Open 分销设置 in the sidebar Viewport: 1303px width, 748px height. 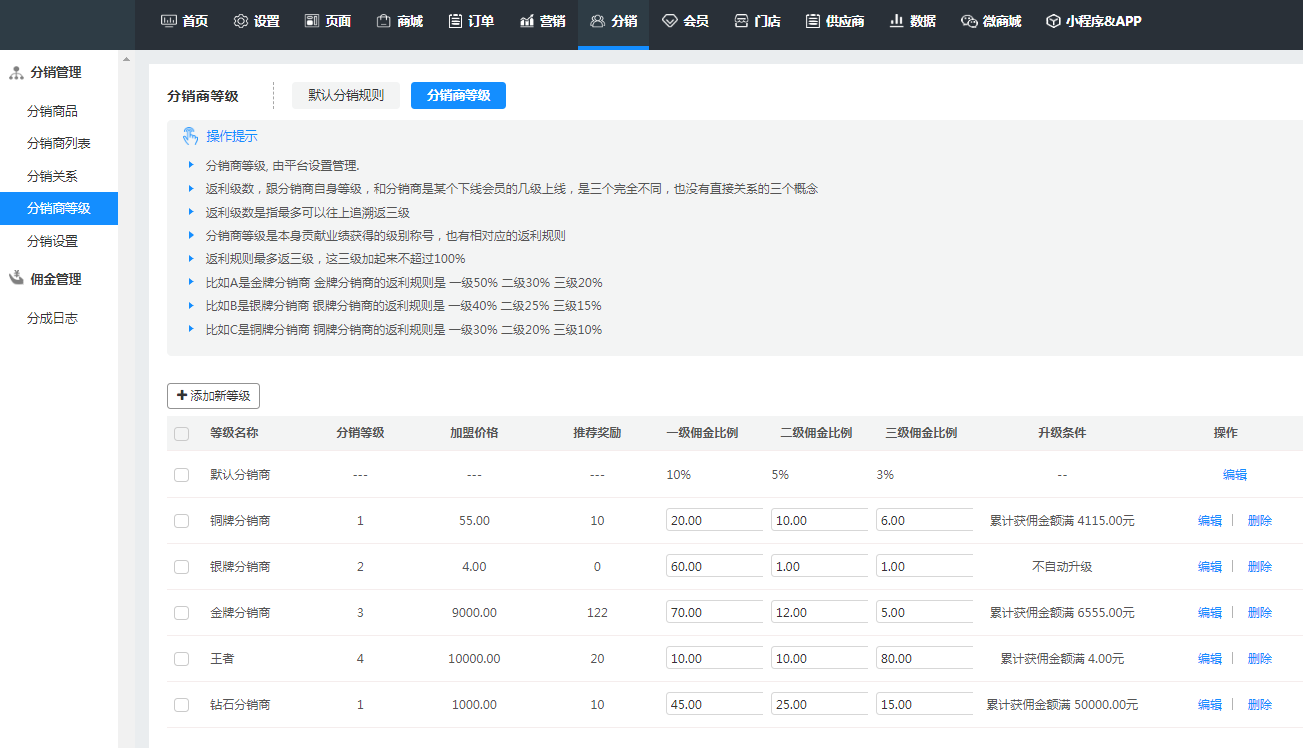(x=52, y=241)
